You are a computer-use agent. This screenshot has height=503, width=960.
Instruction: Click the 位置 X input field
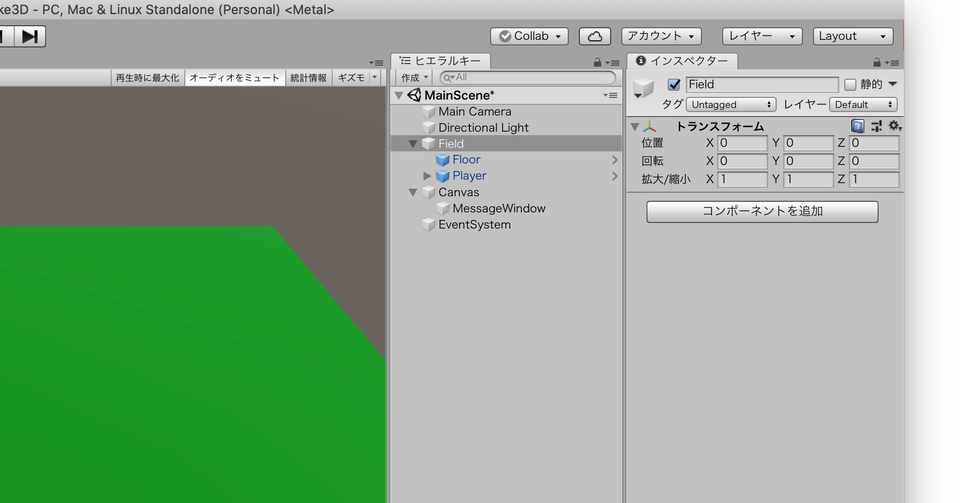(742, 143)
